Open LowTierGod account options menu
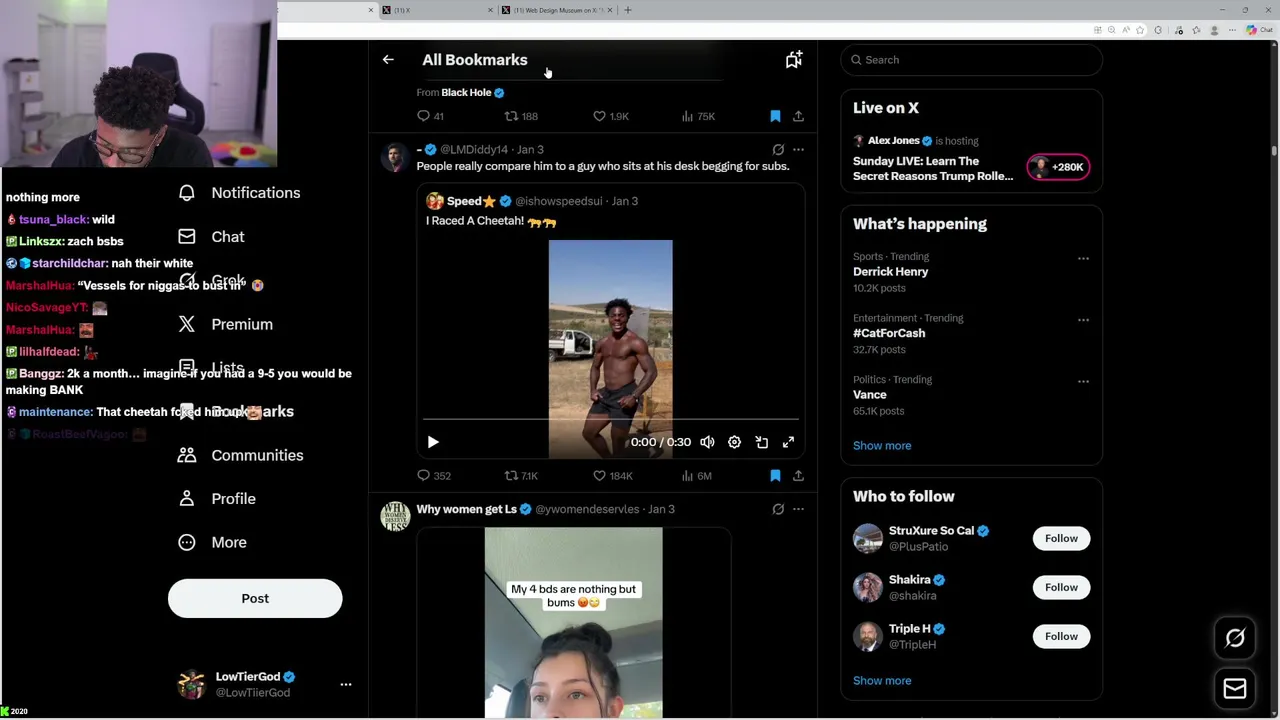1280x720 pixels. [x=346, y=684]
